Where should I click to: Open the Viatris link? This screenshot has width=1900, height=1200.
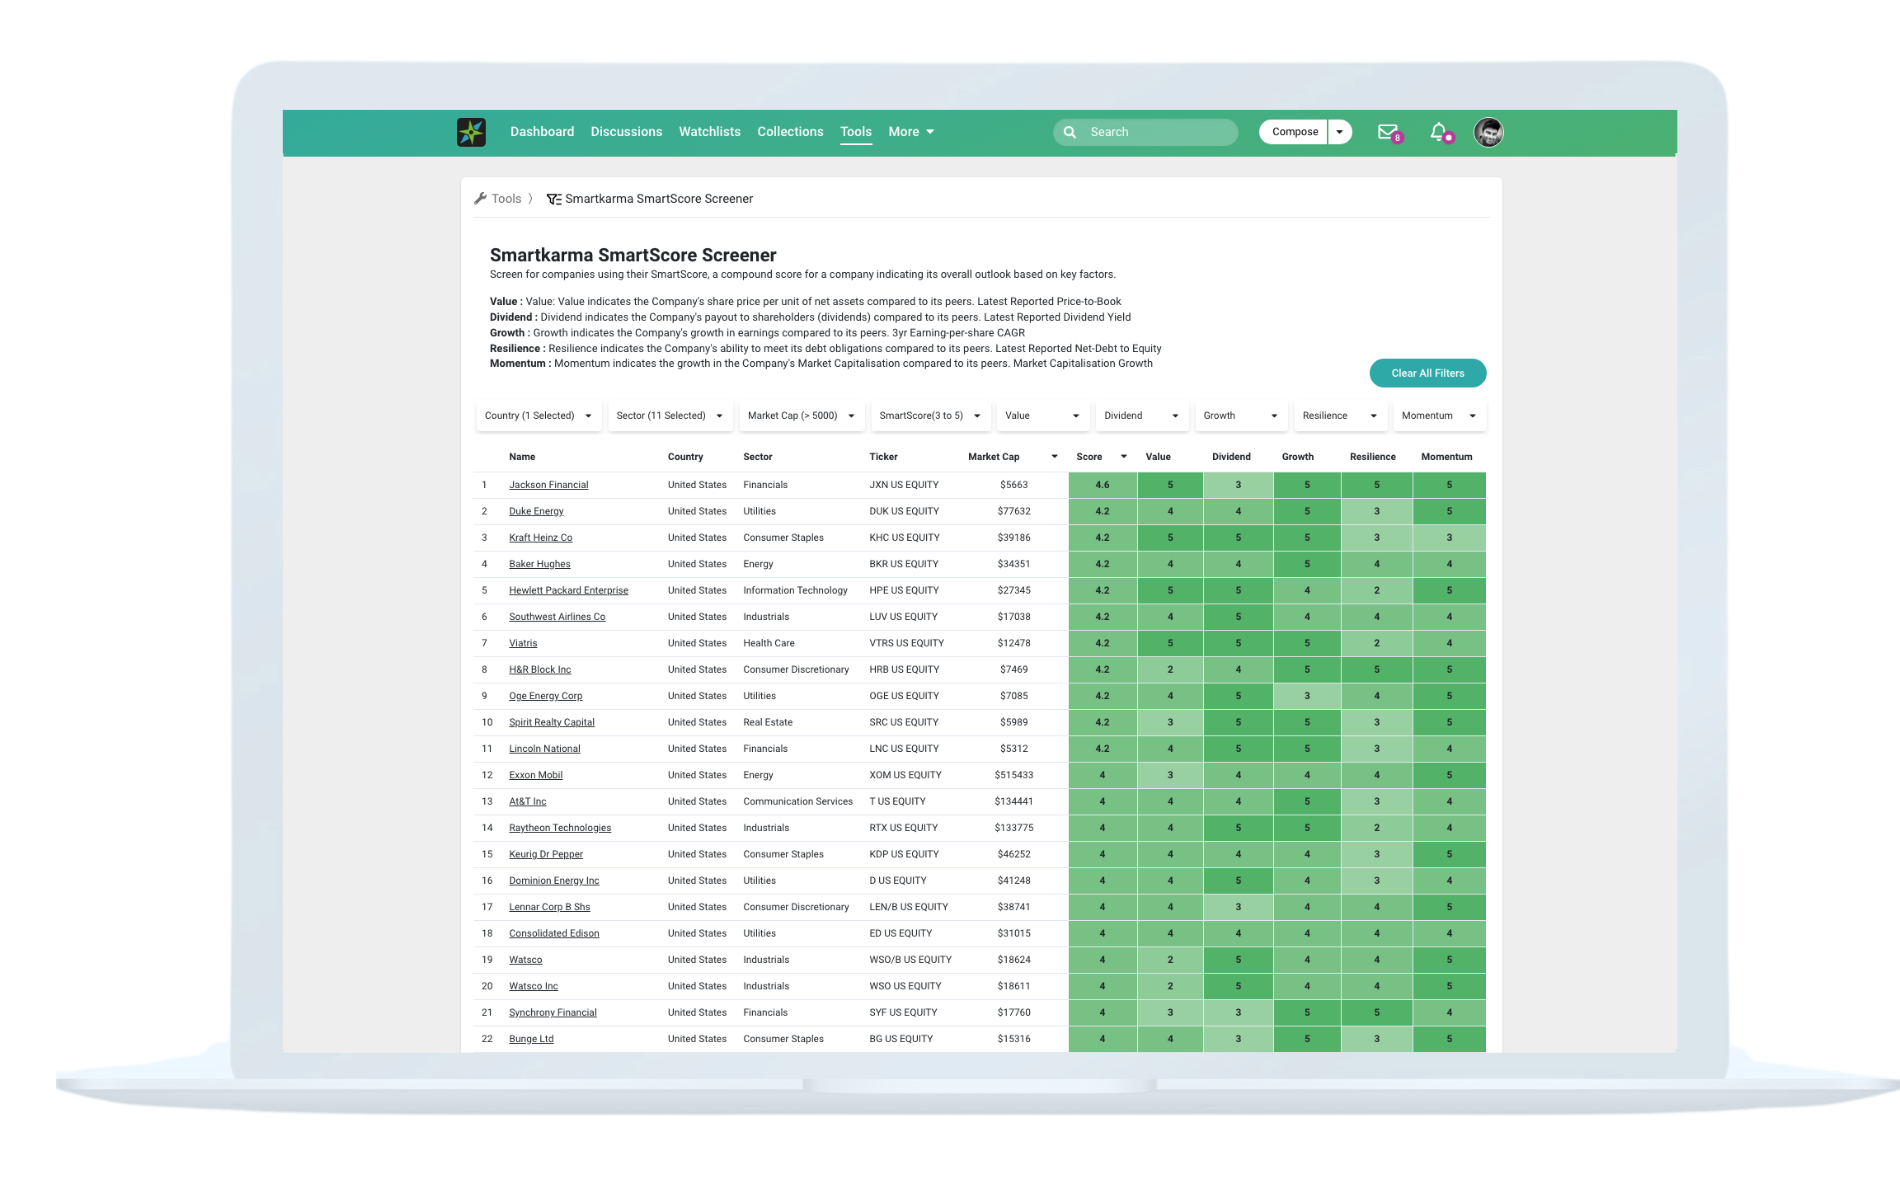523,643
